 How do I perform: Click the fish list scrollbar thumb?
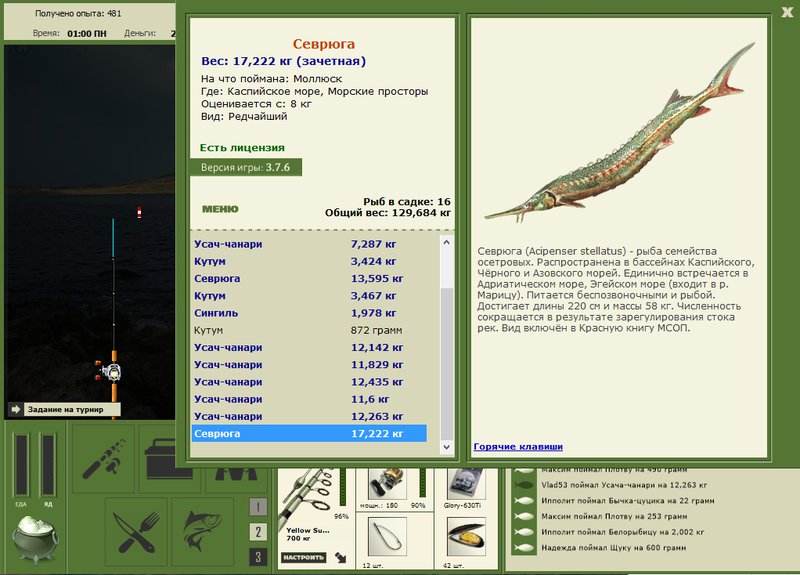446,363
